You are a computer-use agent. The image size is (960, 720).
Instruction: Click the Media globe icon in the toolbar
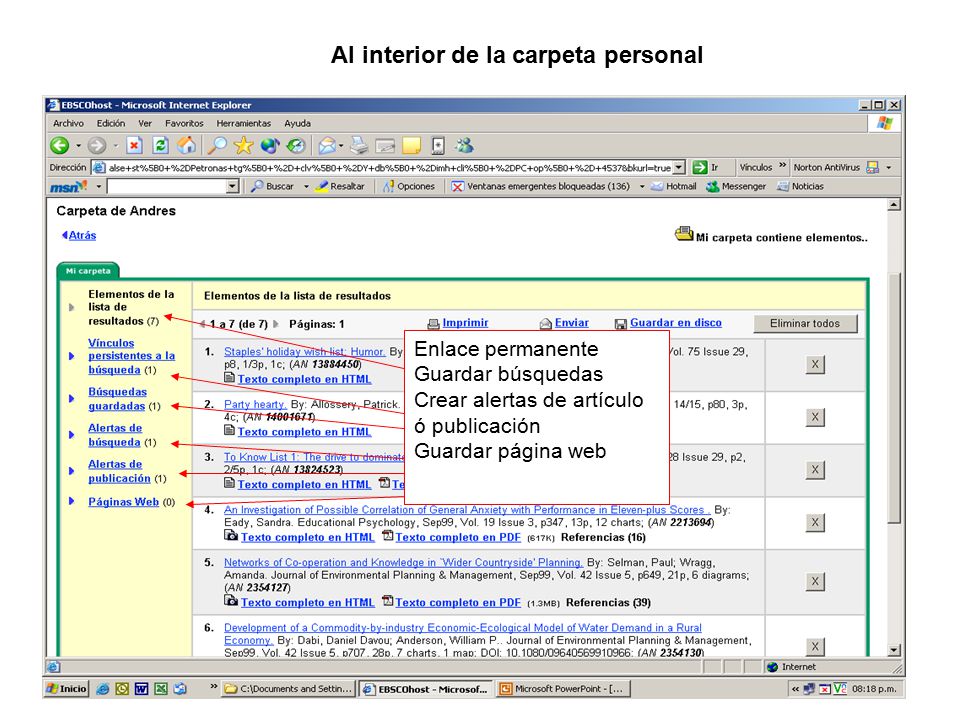[269, 146]
